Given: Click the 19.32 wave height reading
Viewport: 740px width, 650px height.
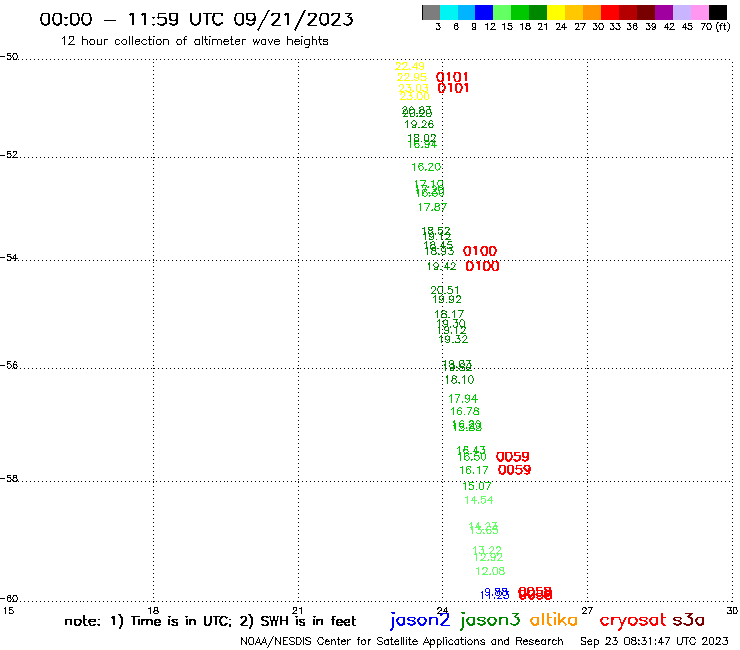Looking at the screenshot, I should [453, 339].
